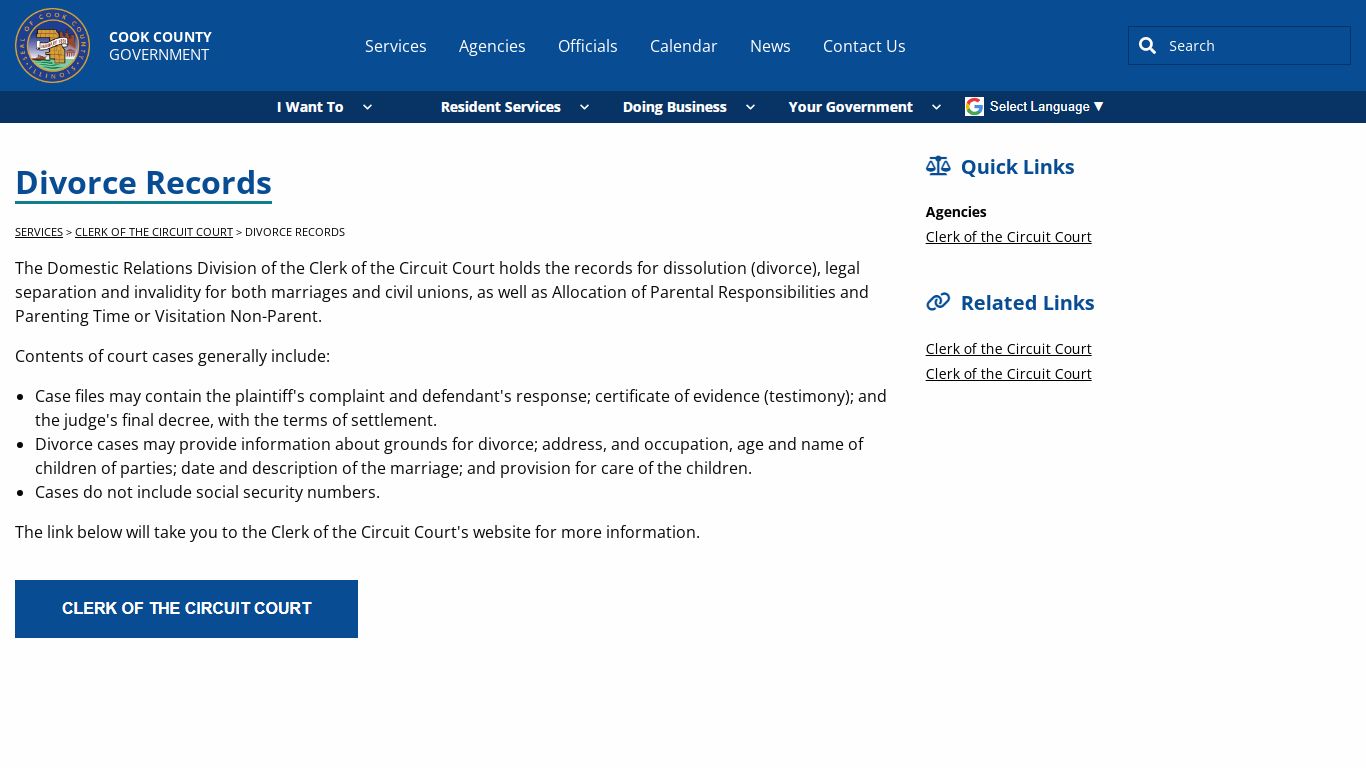The image size is (1366, 768).
Task: Click the DIVORCE RECORDS breadcrumb text
Action: click(295, 232)
